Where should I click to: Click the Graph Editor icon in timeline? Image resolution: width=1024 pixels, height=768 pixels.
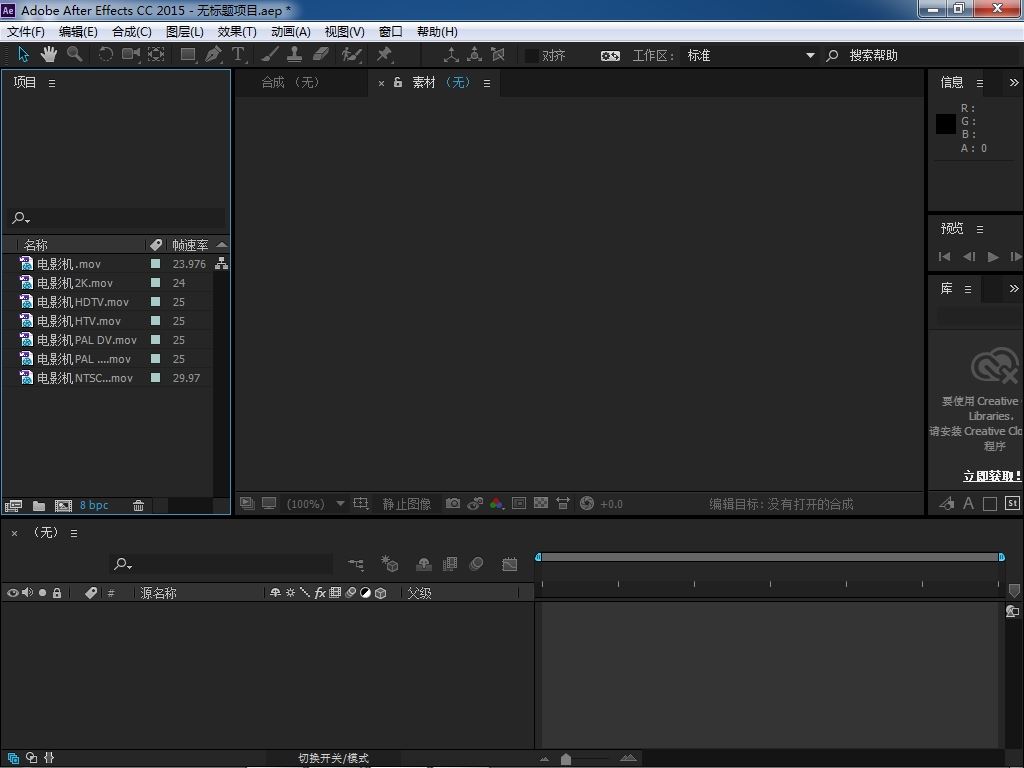pyautogui.click(x=509, y=564)
